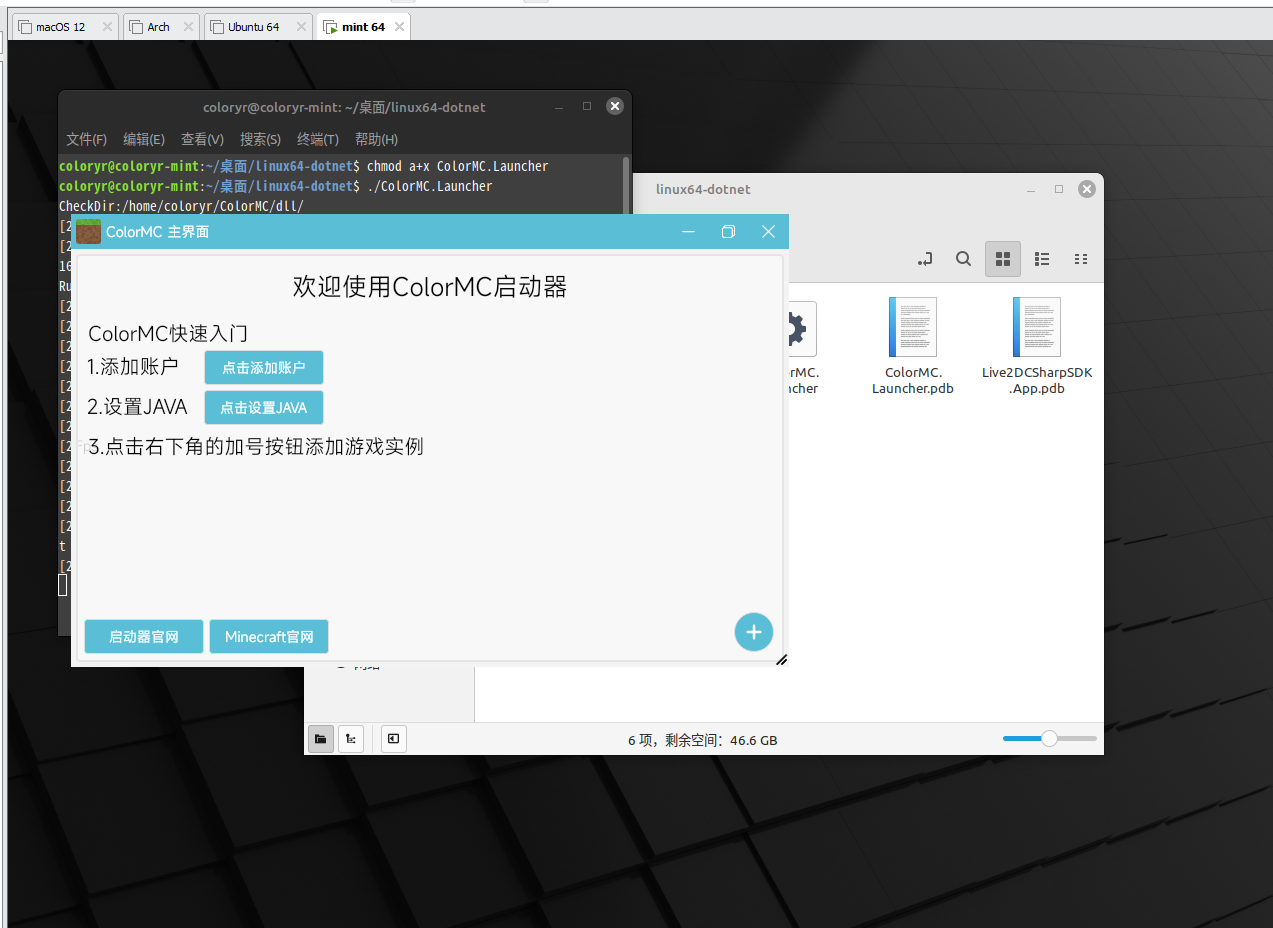Click the 点击设置JAVA button

264,408
